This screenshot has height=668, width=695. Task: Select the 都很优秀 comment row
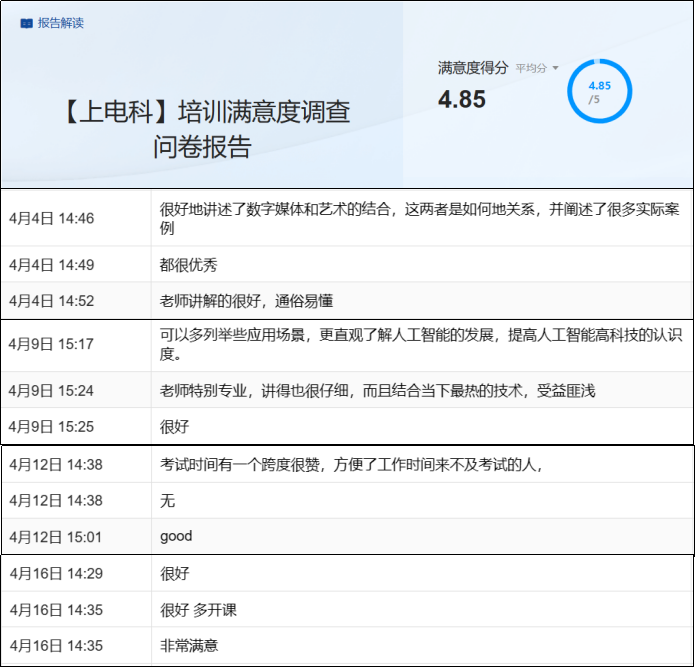tap(189, 265)
